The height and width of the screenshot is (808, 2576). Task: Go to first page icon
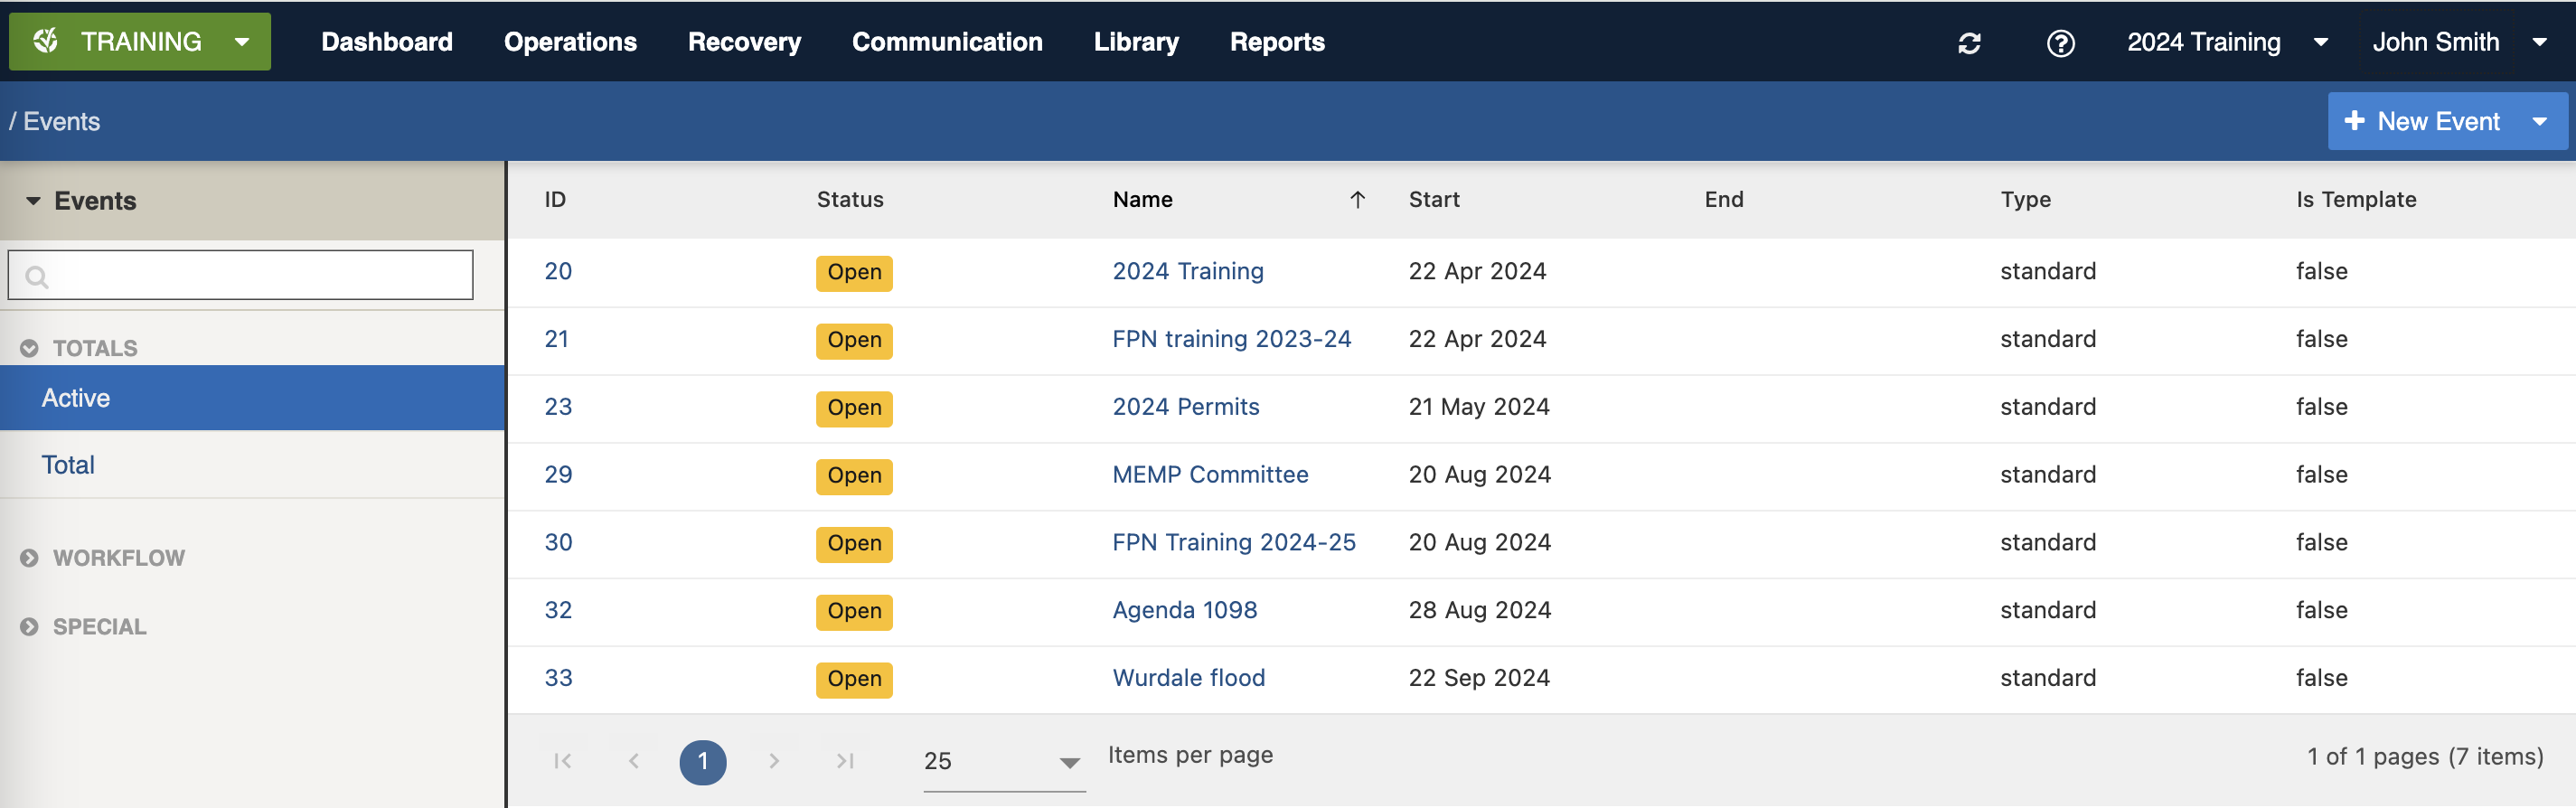click(562, 761)
